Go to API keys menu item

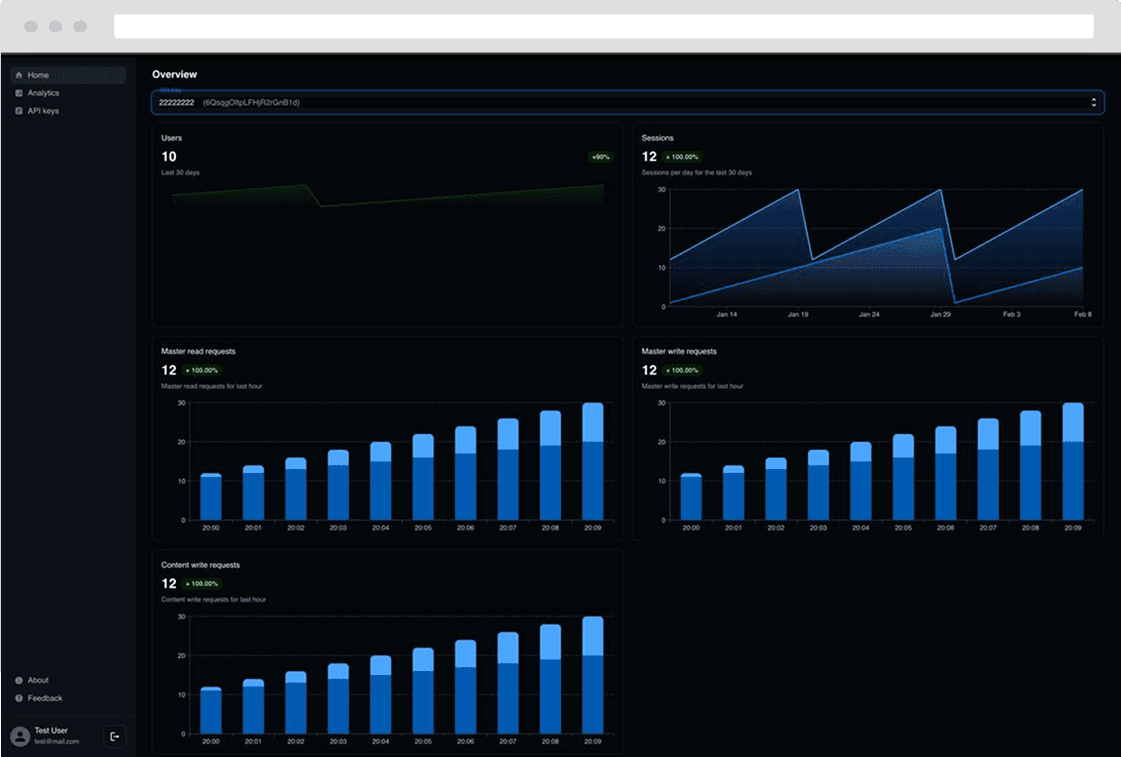click(x=43, y=111)
